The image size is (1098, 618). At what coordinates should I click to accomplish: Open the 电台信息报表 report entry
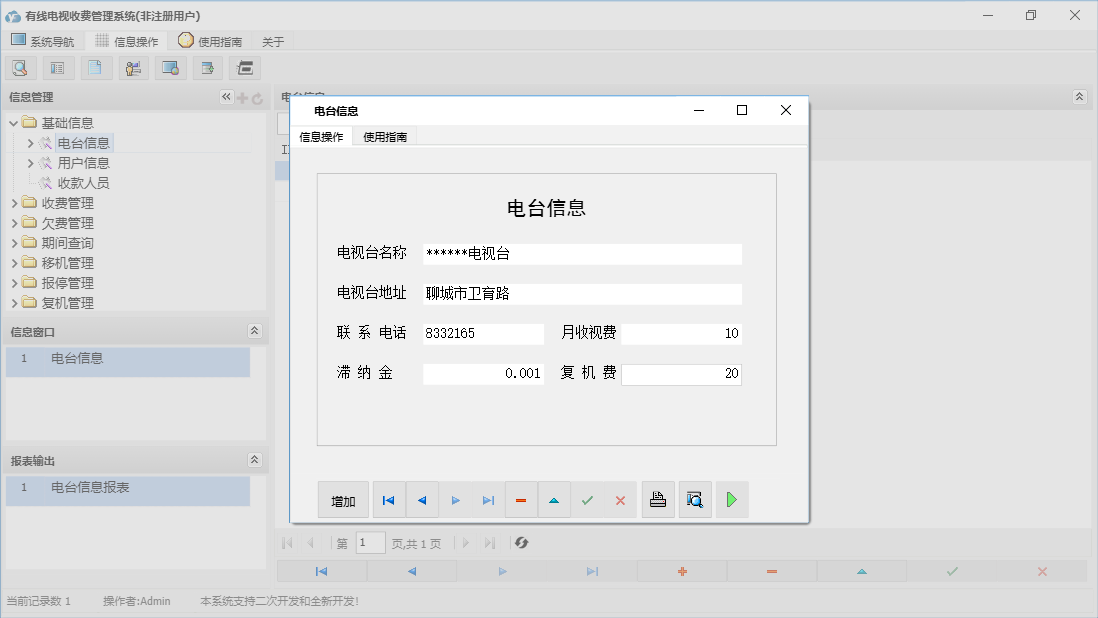pos(90,488)
